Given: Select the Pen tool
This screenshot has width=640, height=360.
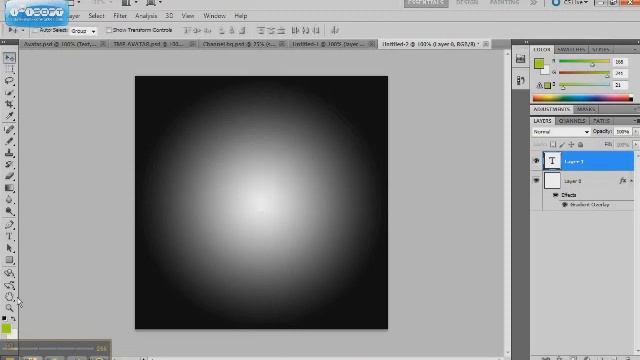Looking at the screenshot, I should tap(9, 225).
